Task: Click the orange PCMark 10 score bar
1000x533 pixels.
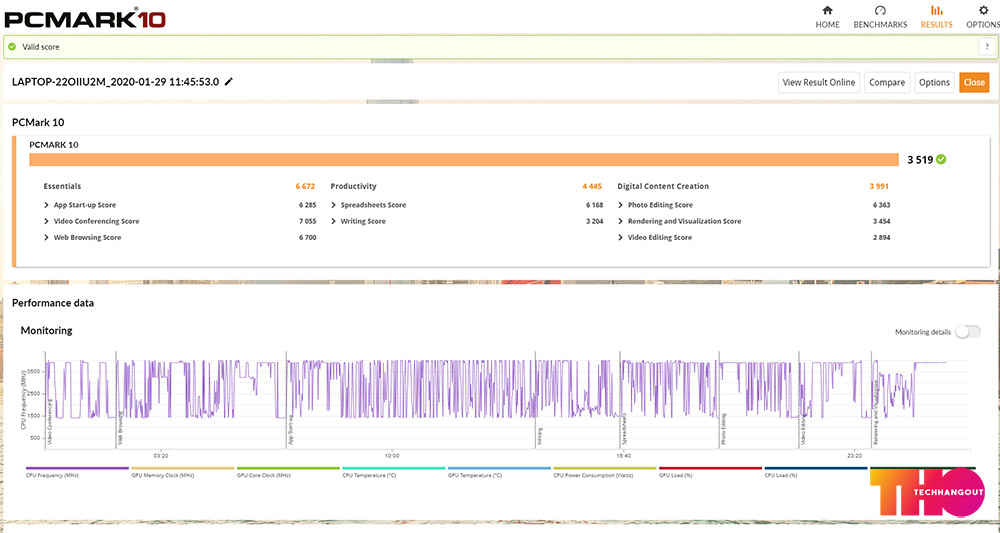Action: pos(464,159)
